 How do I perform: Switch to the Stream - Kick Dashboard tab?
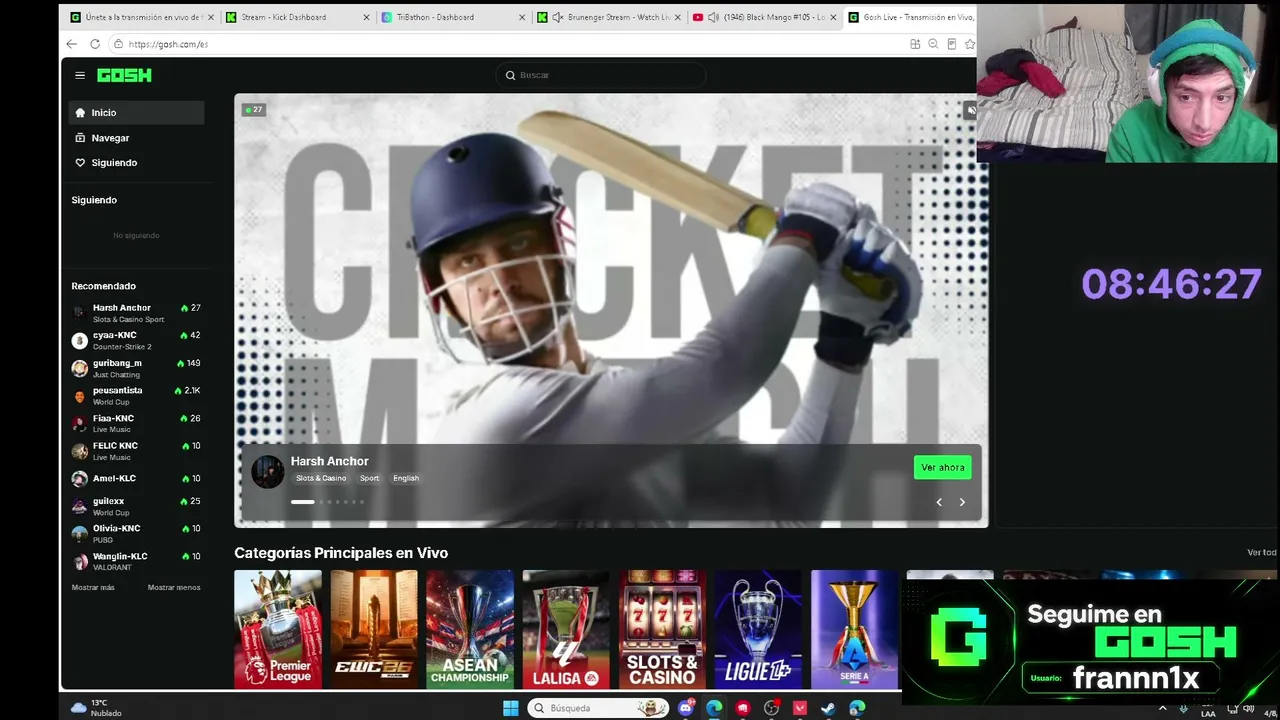tap(297, 17)
